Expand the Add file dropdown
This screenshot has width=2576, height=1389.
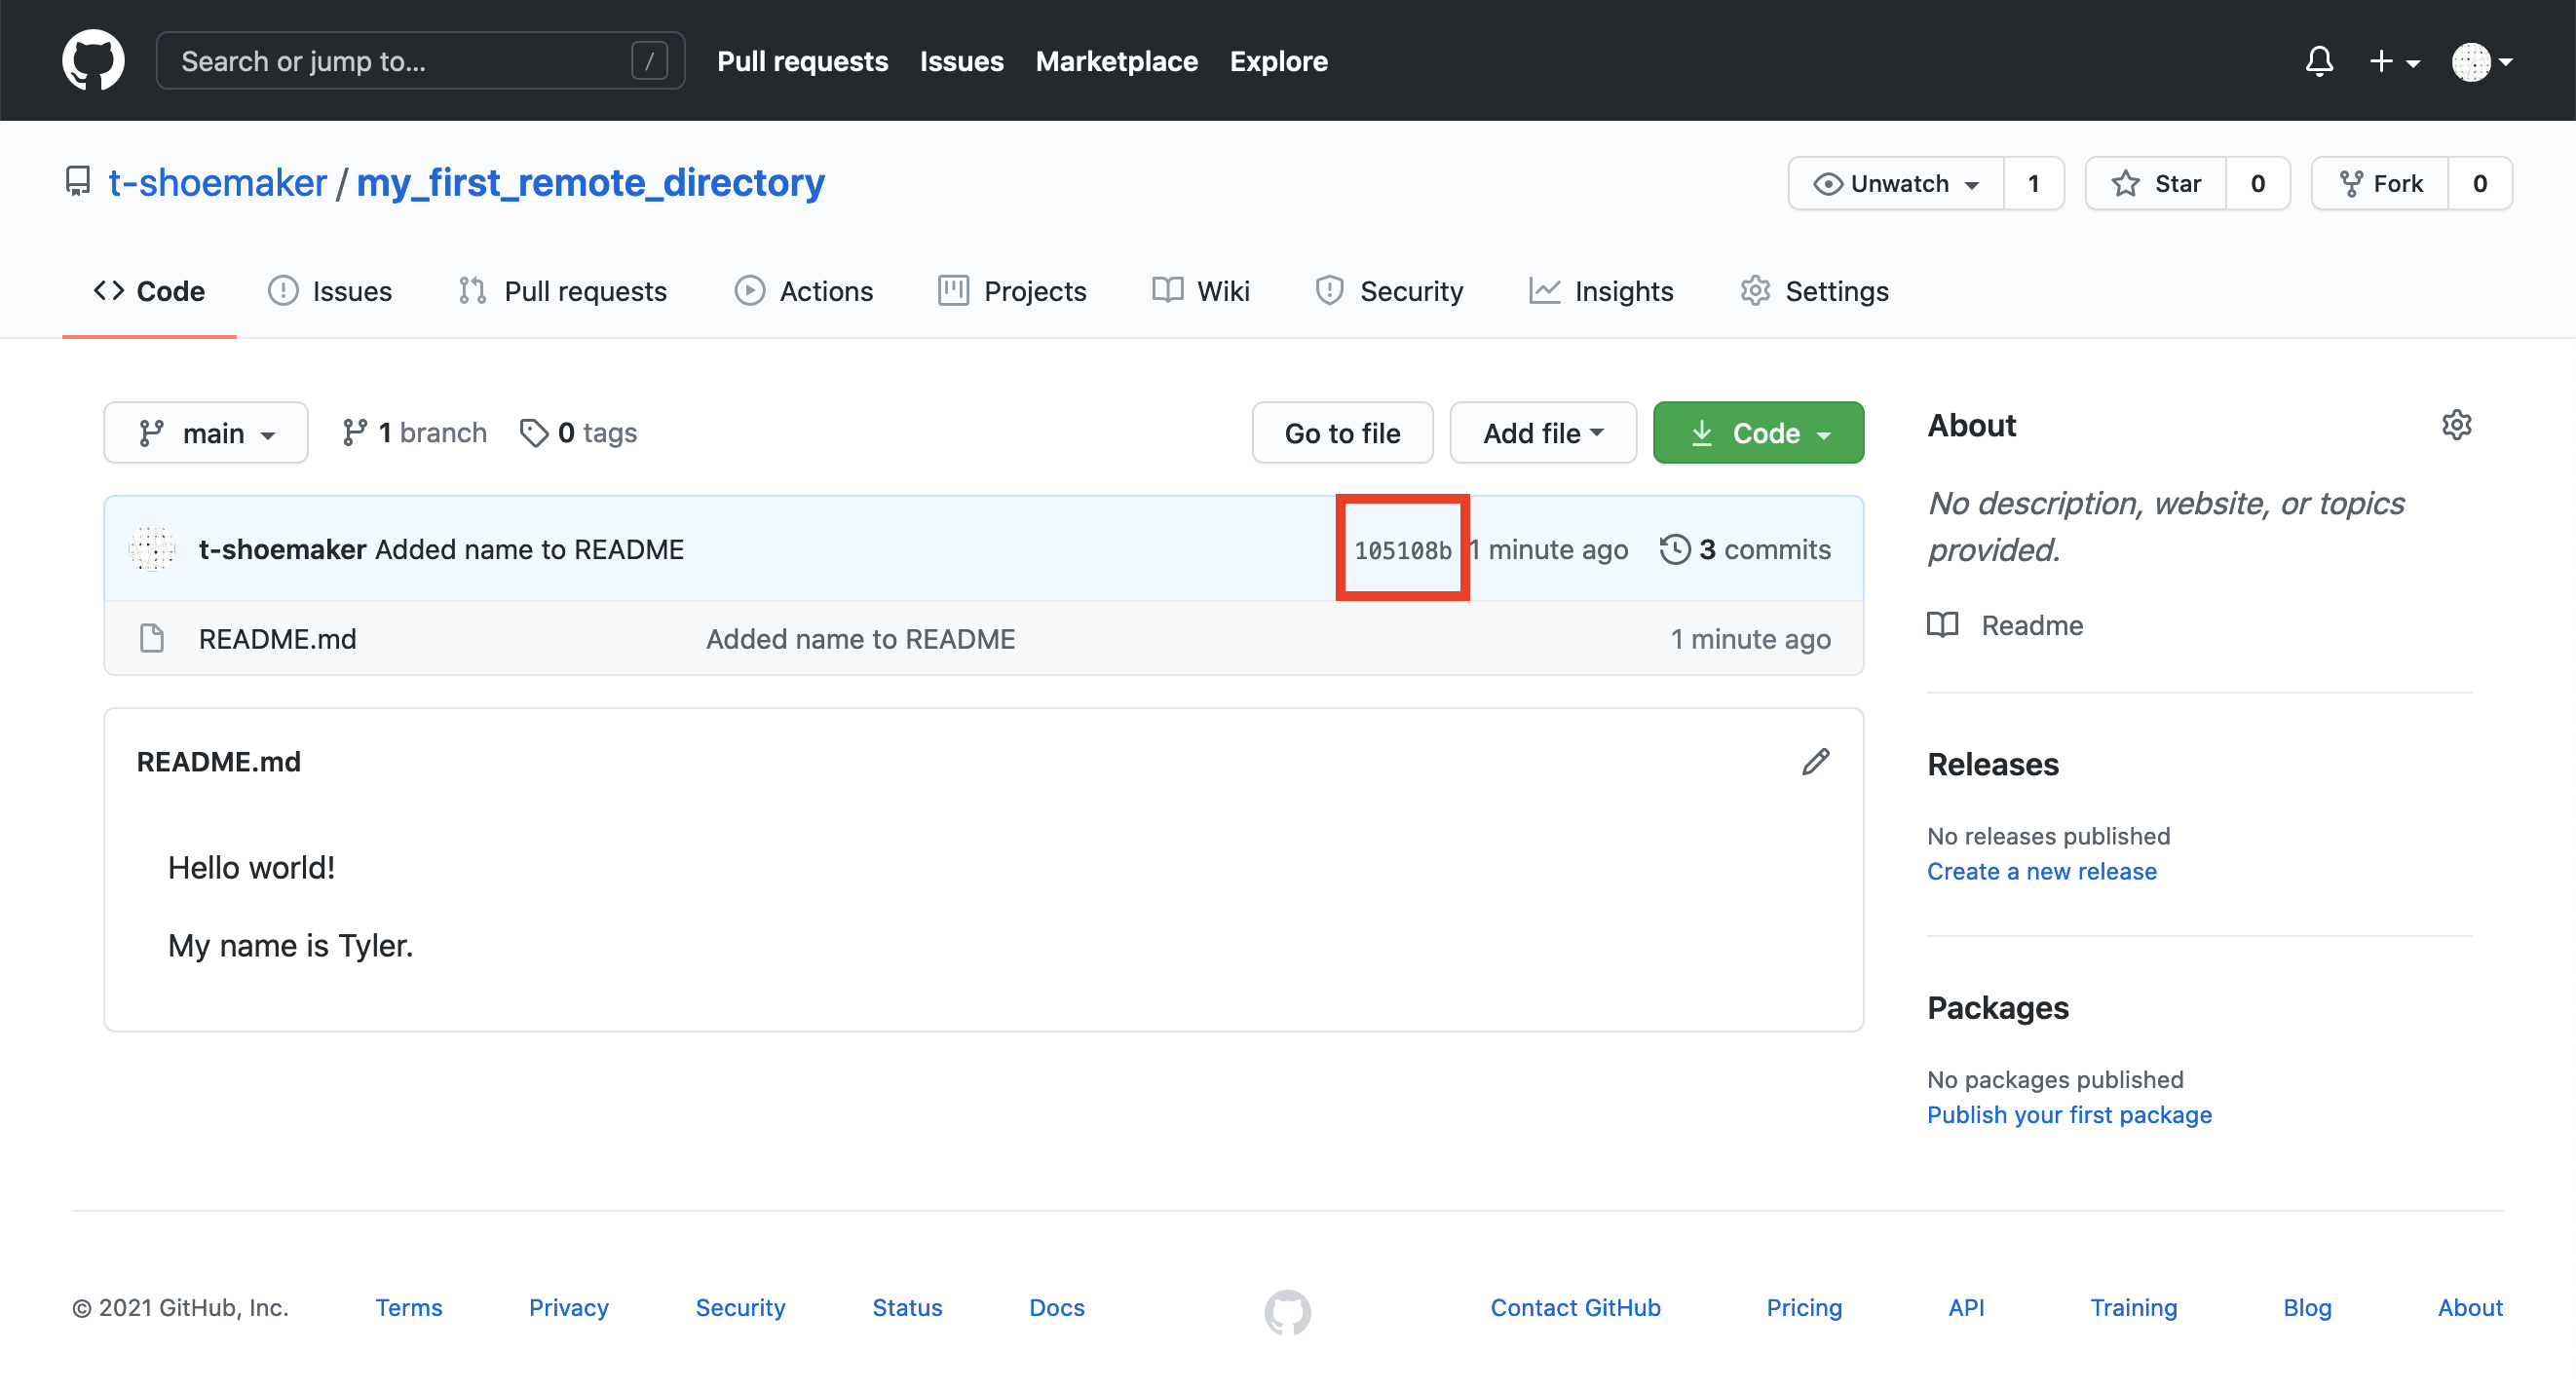point(1543,433)
